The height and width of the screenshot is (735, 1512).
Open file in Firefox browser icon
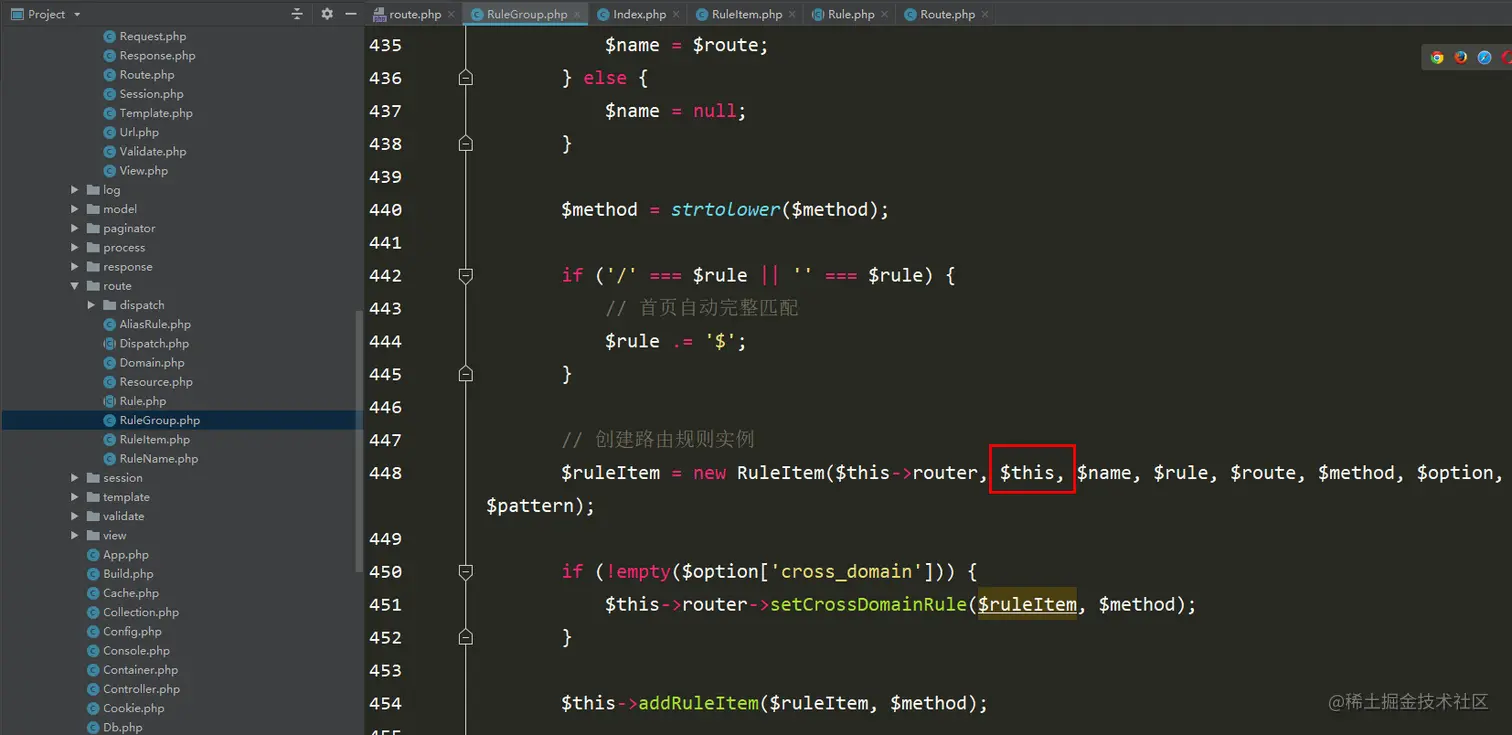[x=1461, y=57]
